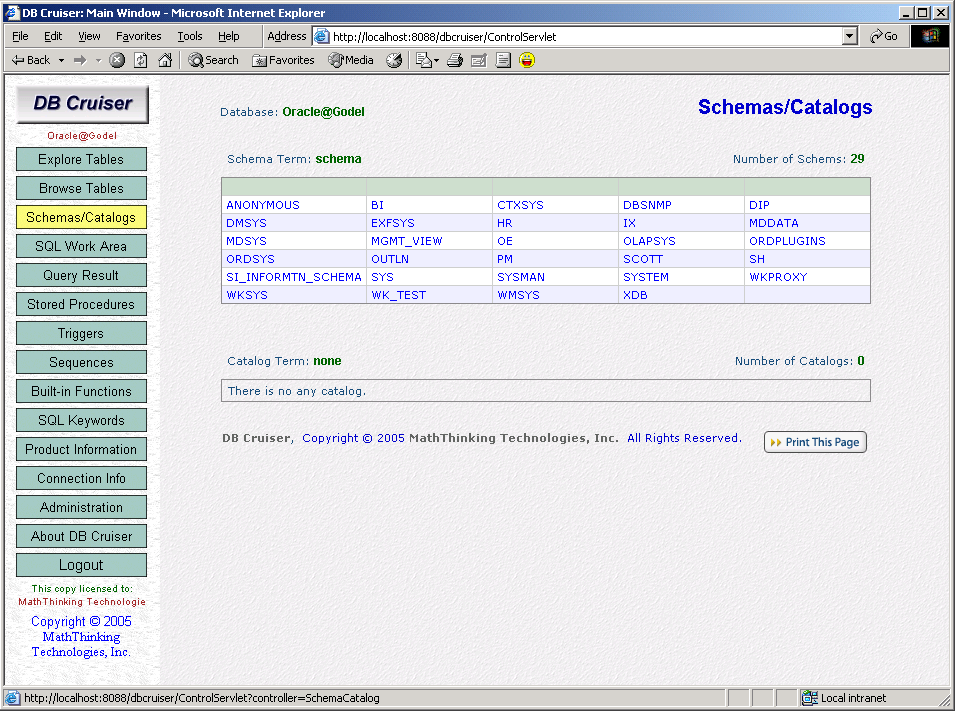Image resolution: width=955 pixels, height=711 pixels.
Task: Click inside the Address URL field
Action: tap(580, 36)
